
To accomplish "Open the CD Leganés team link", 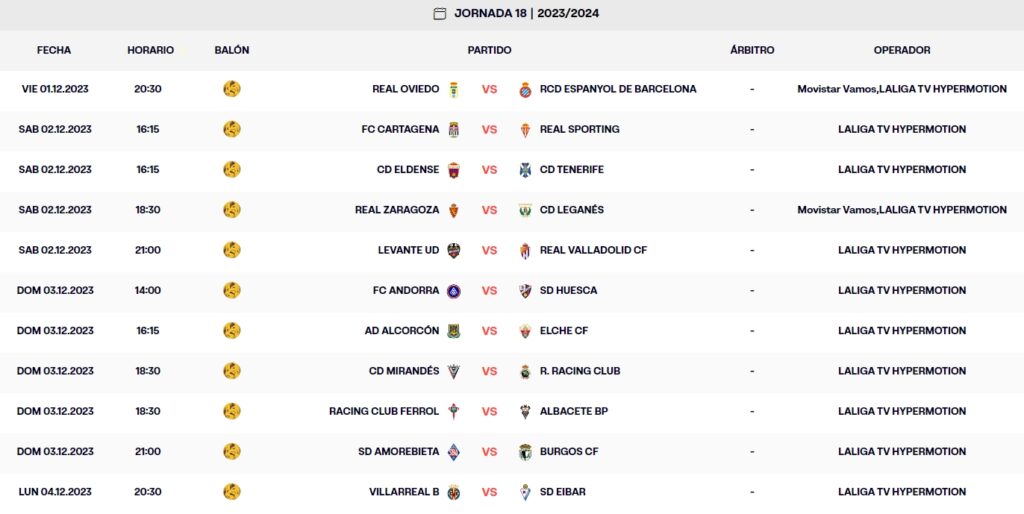I will tap(571, 210).
